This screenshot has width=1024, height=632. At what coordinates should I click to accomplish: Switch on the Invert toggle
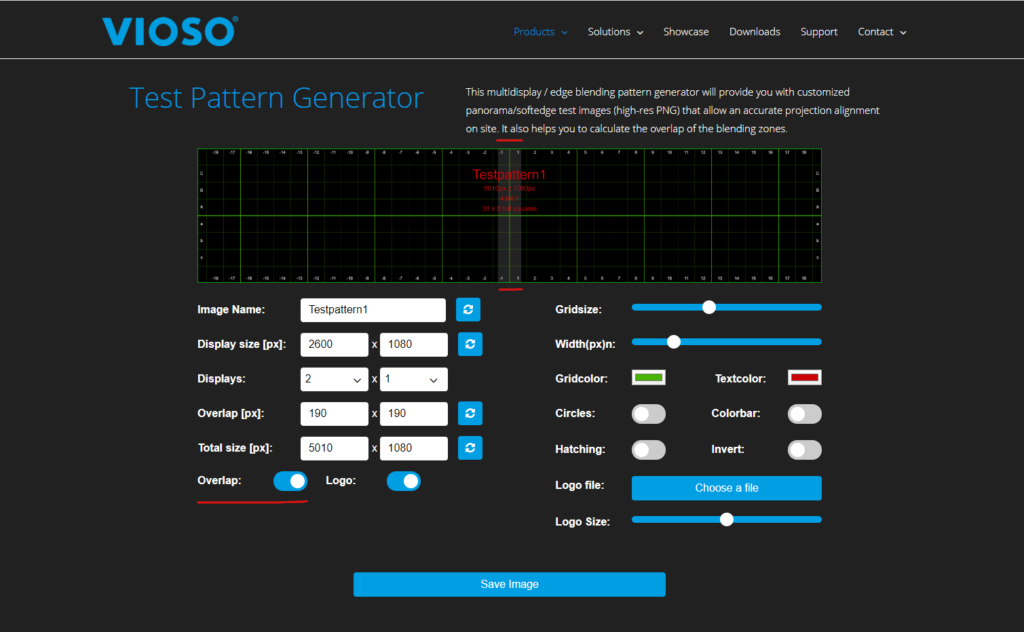[805, 450]
